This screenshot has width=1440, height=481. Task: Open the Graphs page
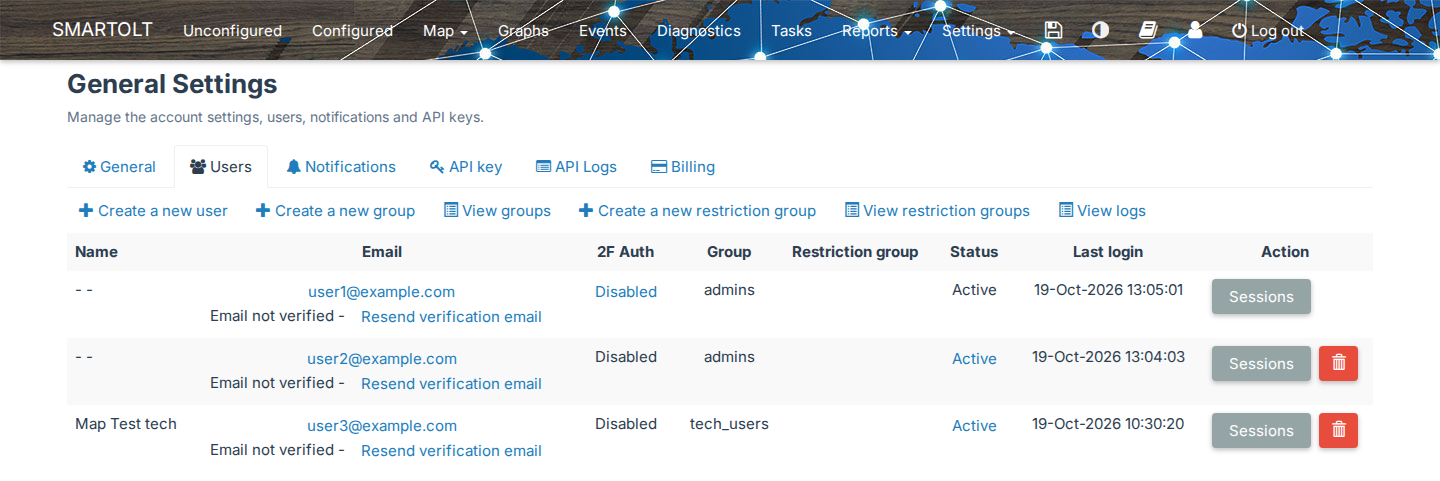pyautogui.click(x=524, y=31)
